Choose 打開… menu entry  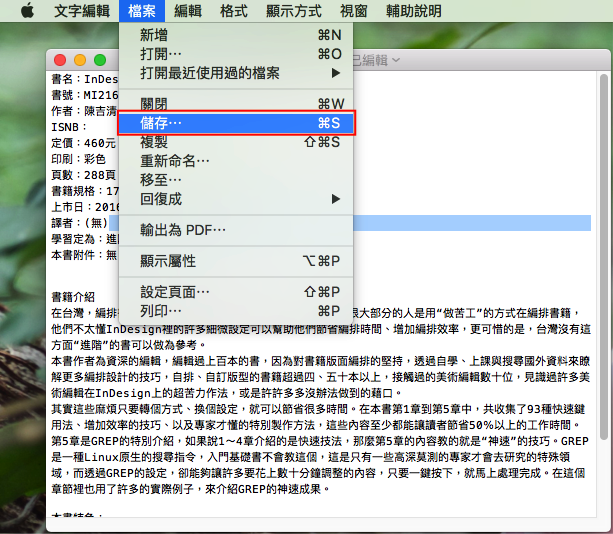pos(236,54)
